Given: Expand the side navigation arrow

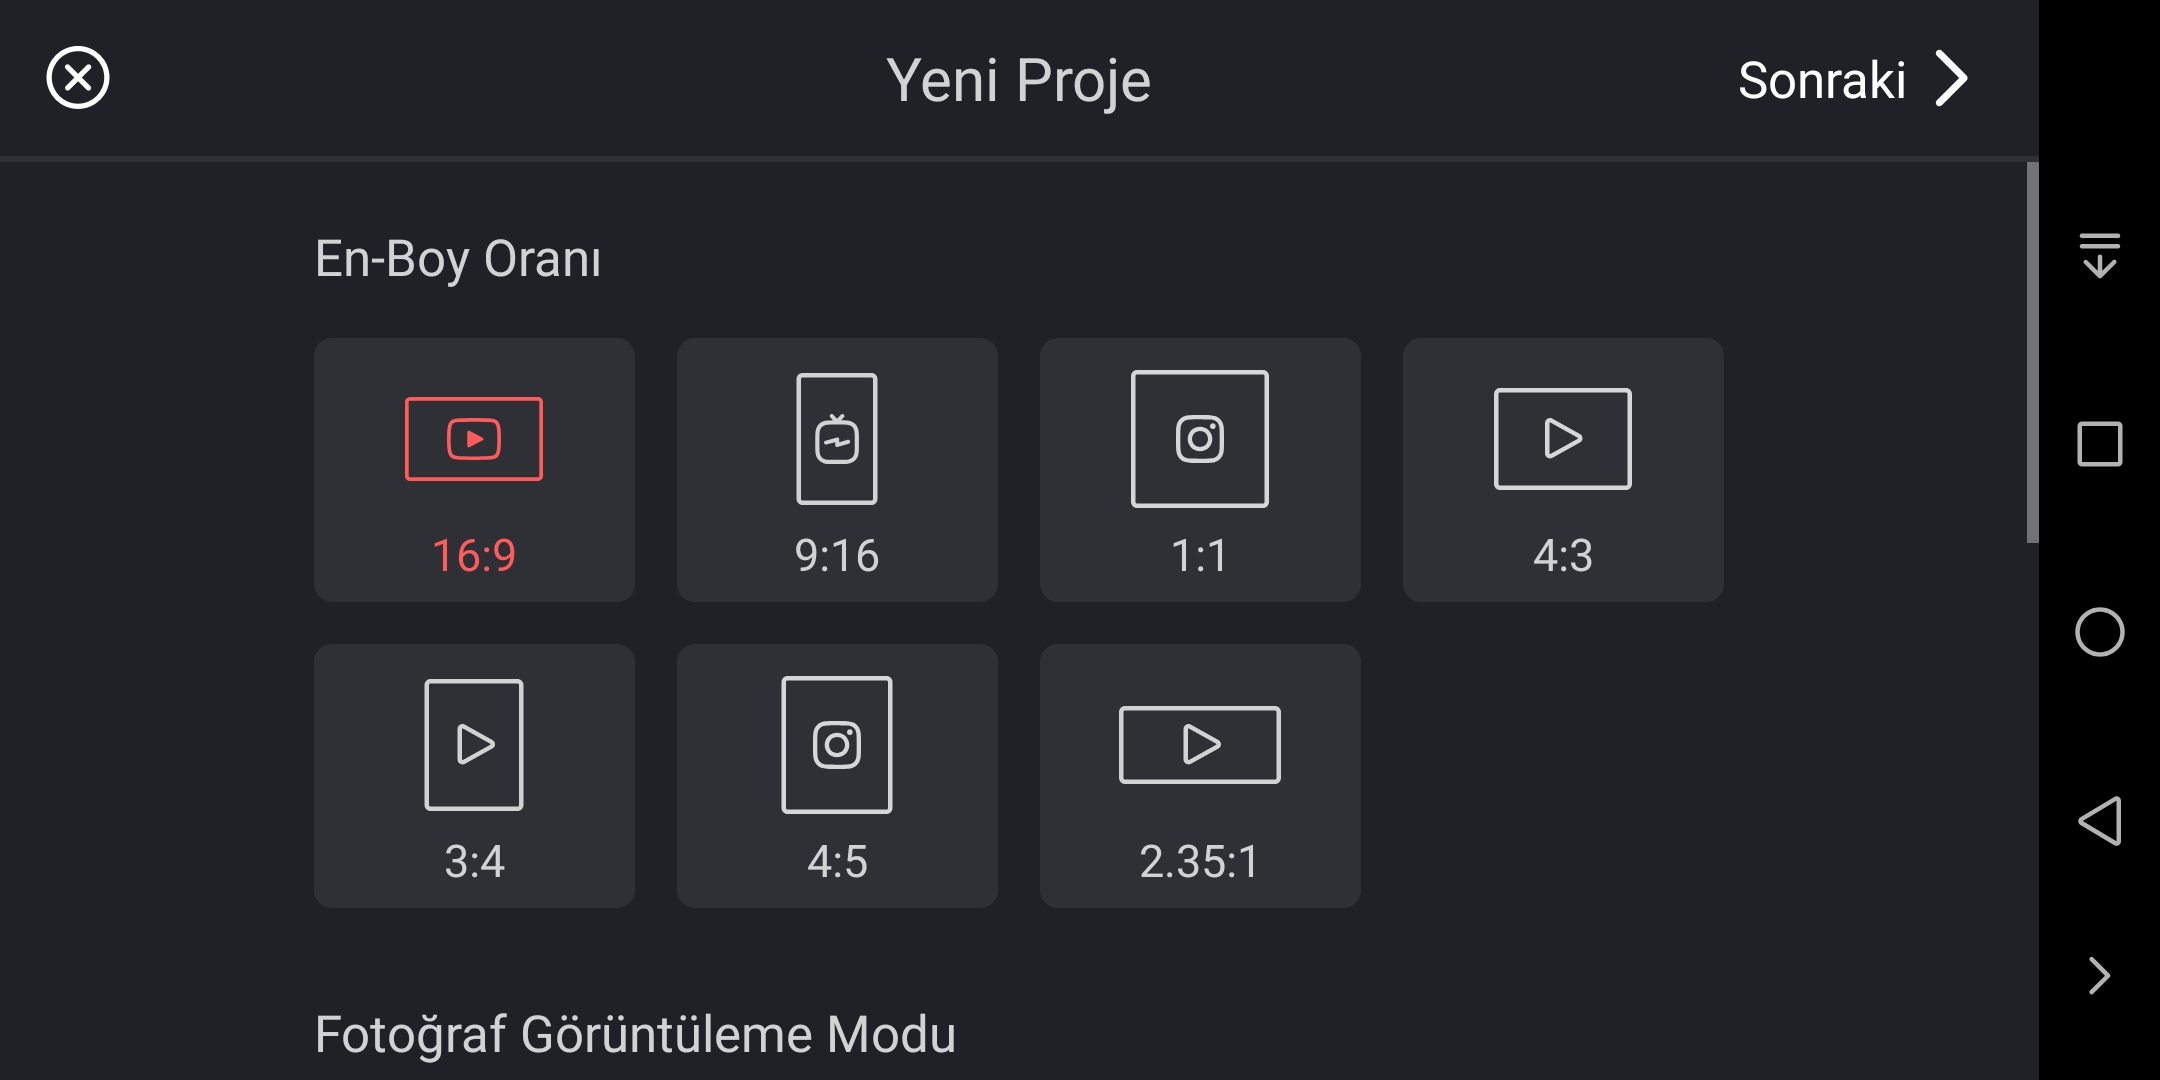Looking at the screenshot, I should tap(2100, 976).
